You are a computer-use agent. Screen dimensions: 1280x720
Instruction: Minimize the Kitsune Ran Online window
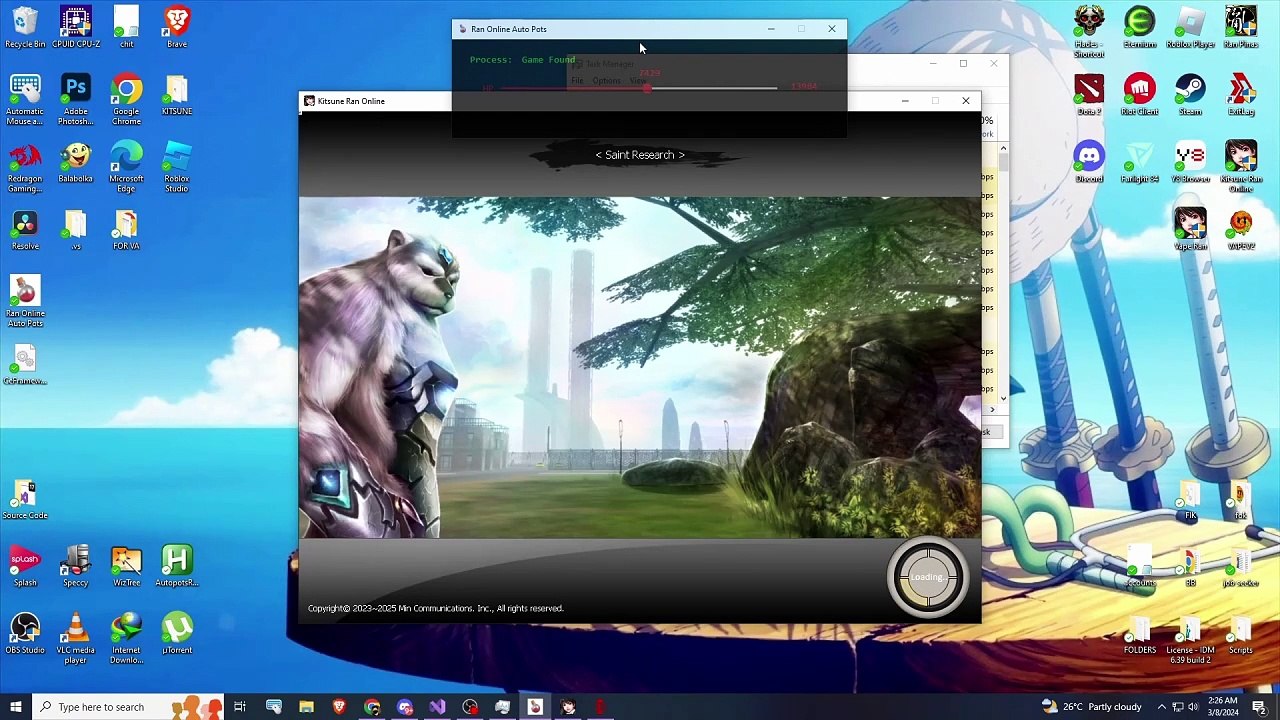point(905,101)
